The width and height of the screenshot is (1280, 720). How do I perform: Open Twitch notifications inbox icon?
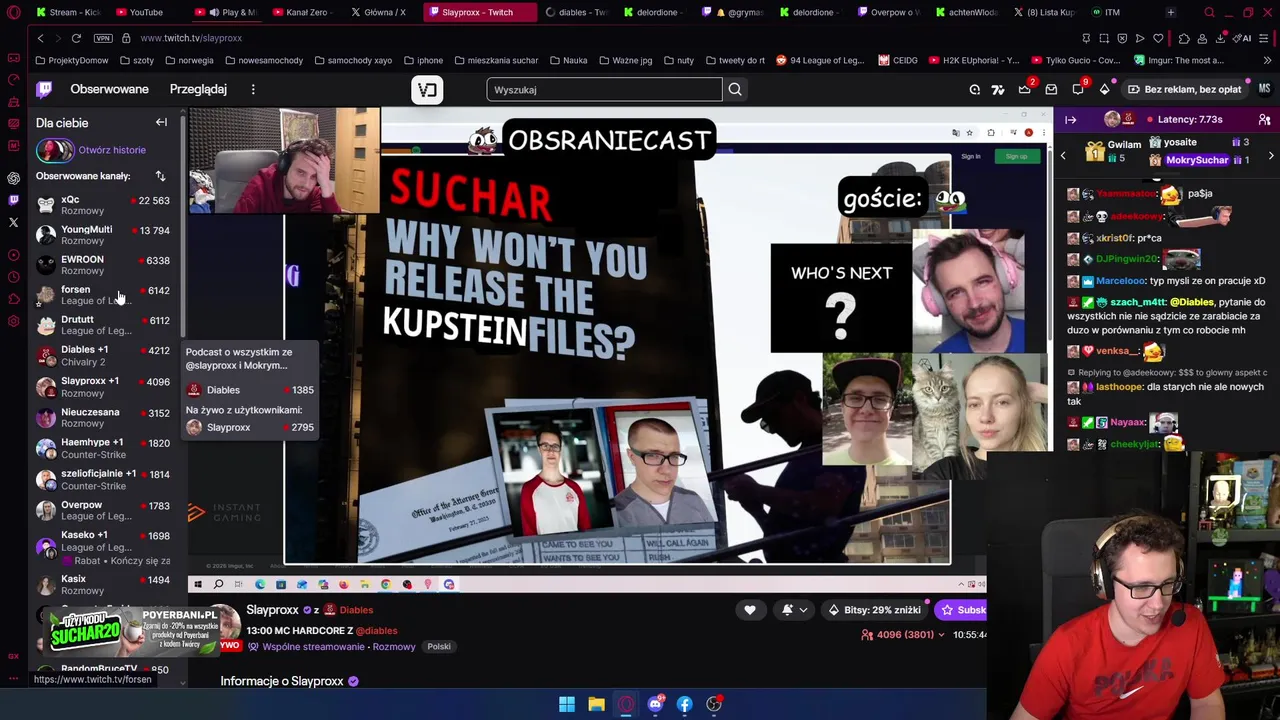tap(1051, 89)
